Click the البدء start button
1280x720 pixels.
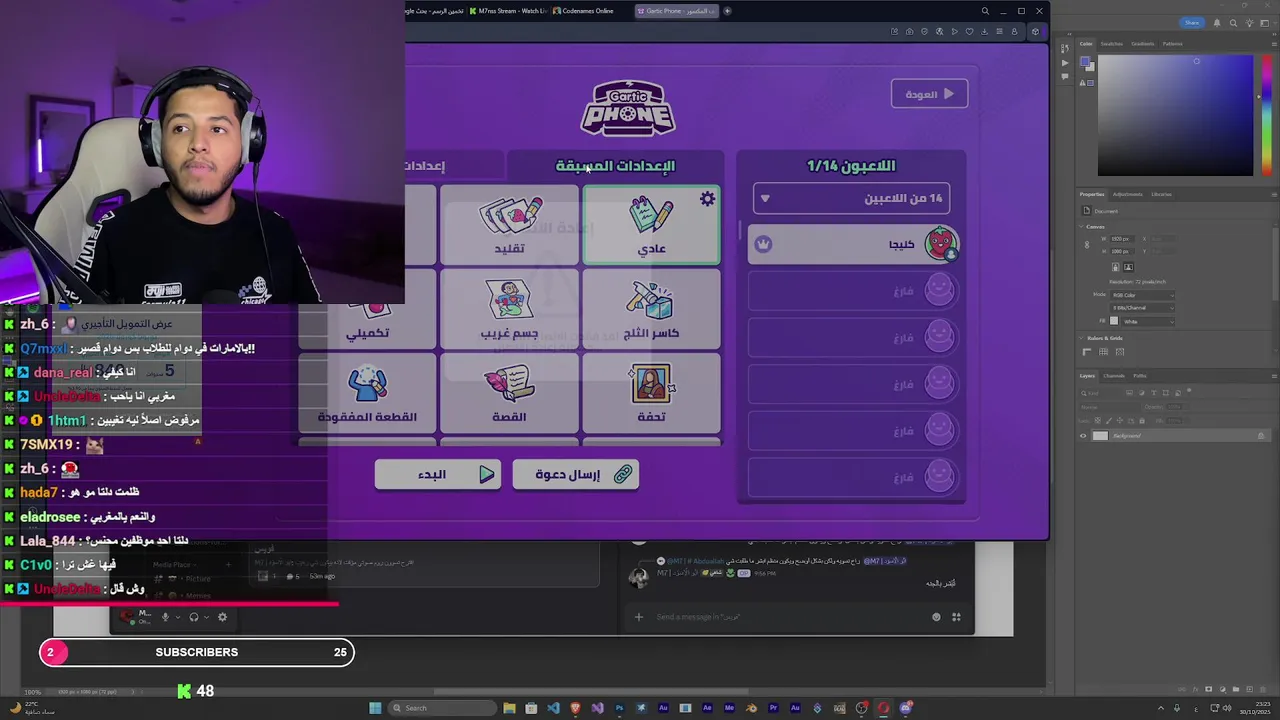click(437, 474)
